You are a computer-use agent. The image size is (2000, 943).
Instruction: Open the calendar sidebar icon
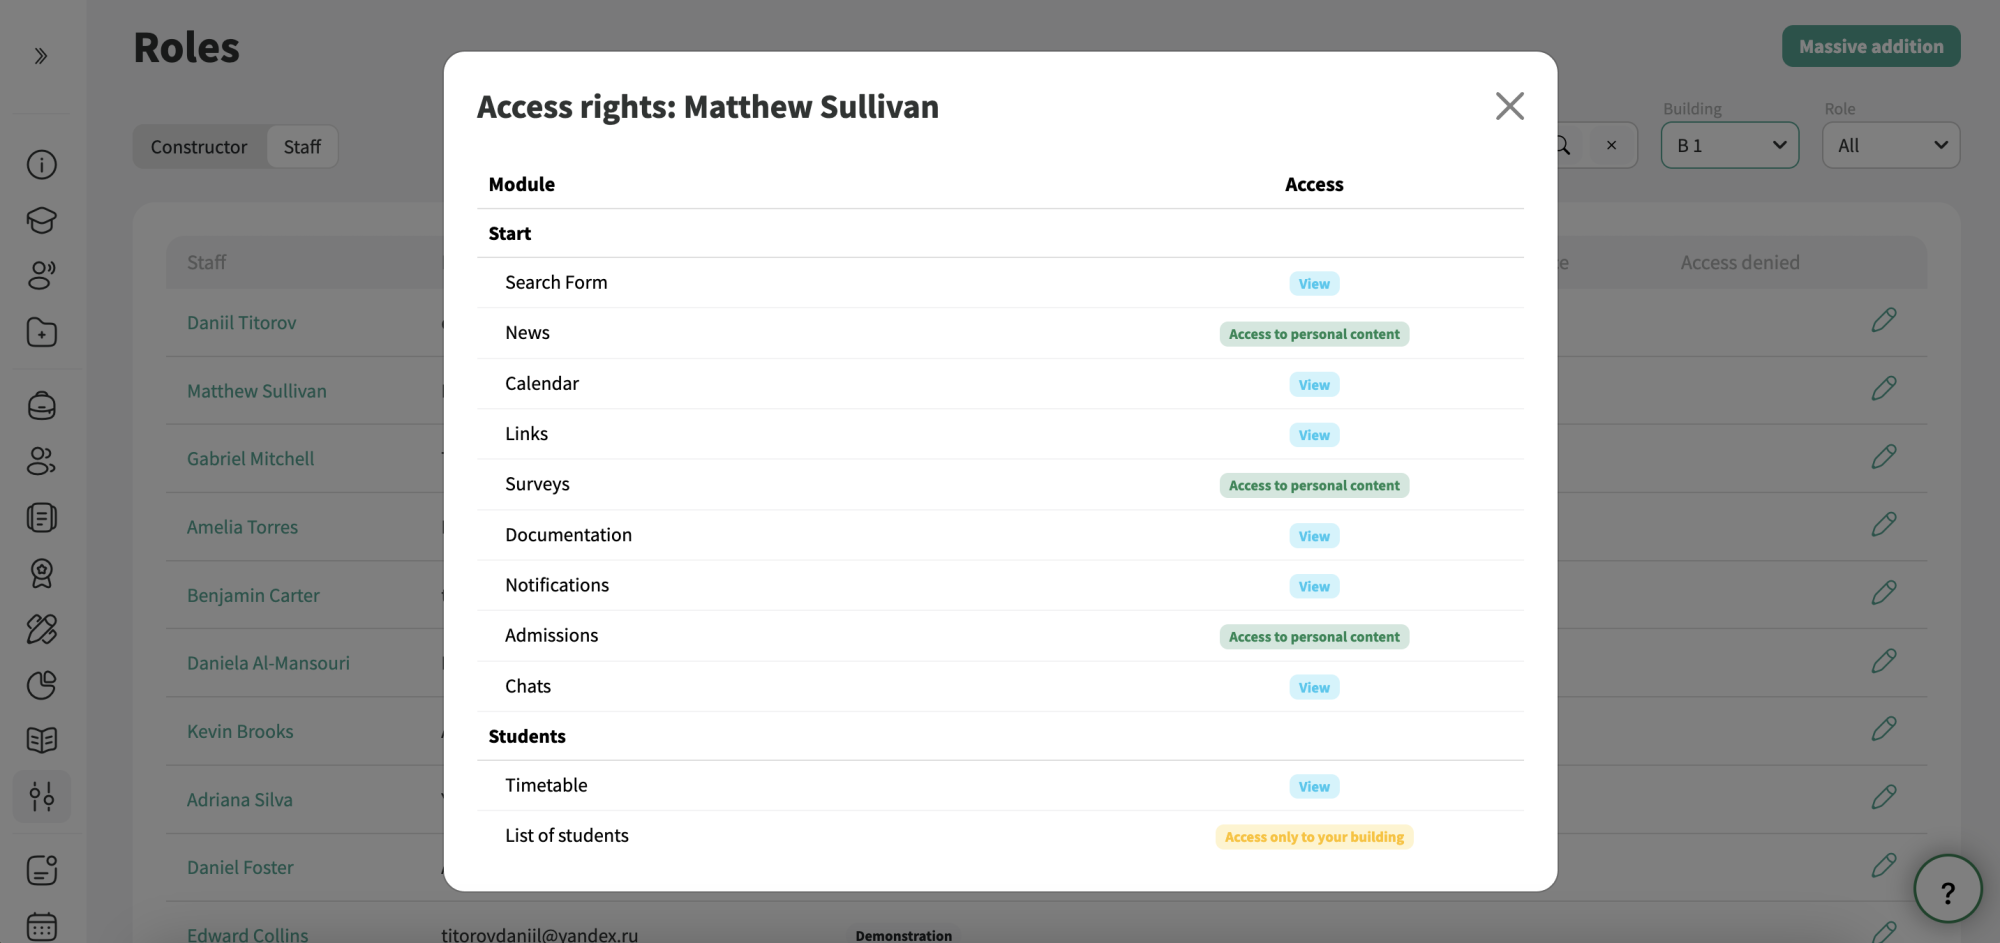click(42, 927)
